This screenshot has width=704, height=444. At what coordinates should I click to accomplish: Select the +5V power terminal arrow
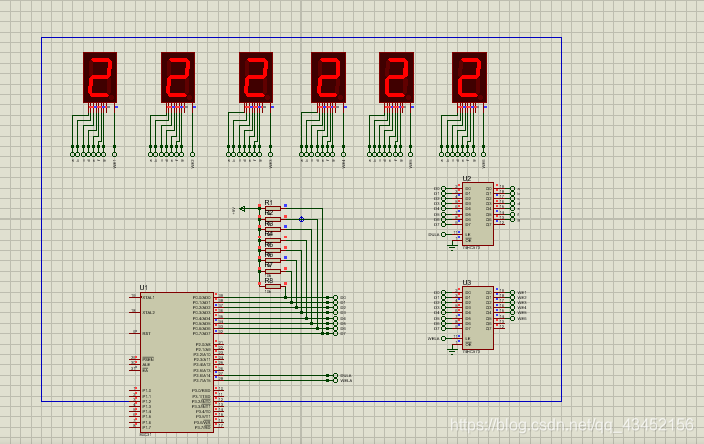coord(243,208)
